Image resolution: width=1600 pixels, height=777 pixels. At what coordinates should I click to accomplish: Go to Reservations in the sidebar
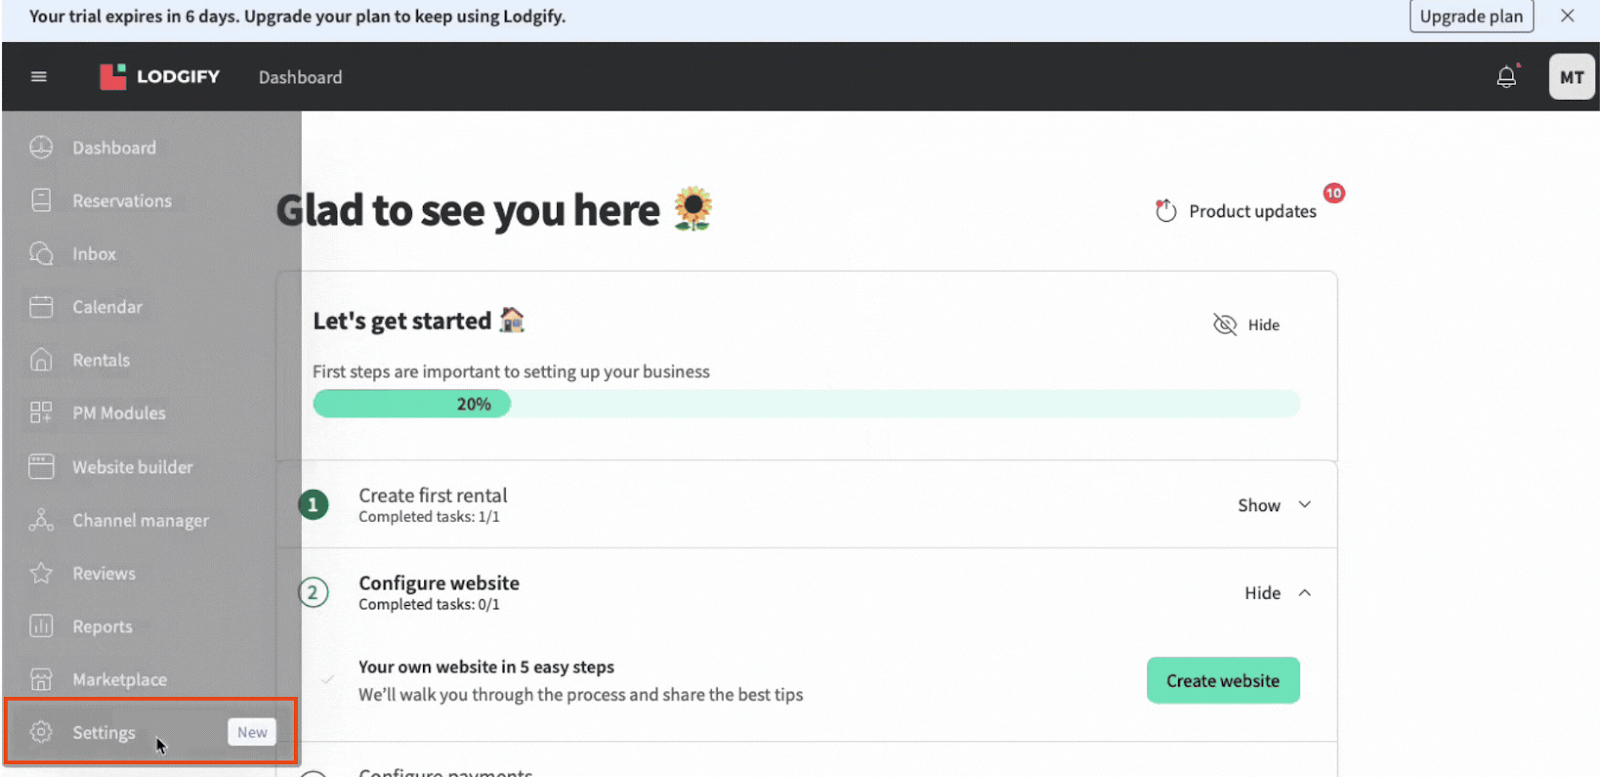pyautogui.click(x=122, y=201)
